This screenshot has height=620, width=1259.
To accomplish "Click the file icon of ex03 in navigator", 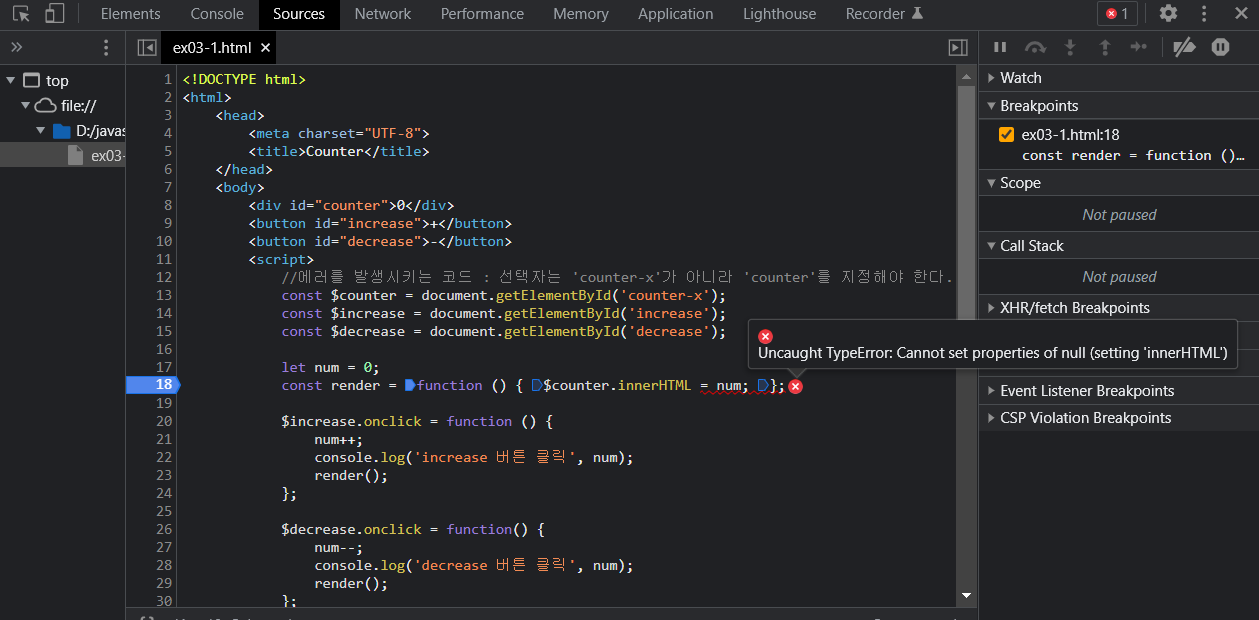I will coord(76,155).
